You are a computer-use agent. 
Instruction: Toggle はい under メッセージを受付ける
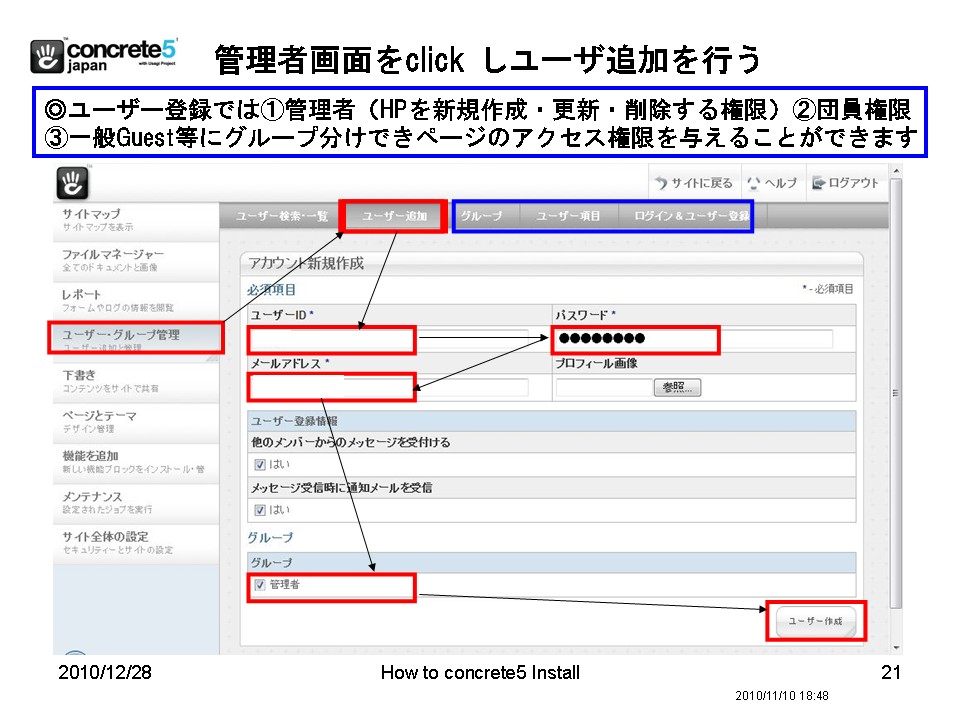pos(260,465)
